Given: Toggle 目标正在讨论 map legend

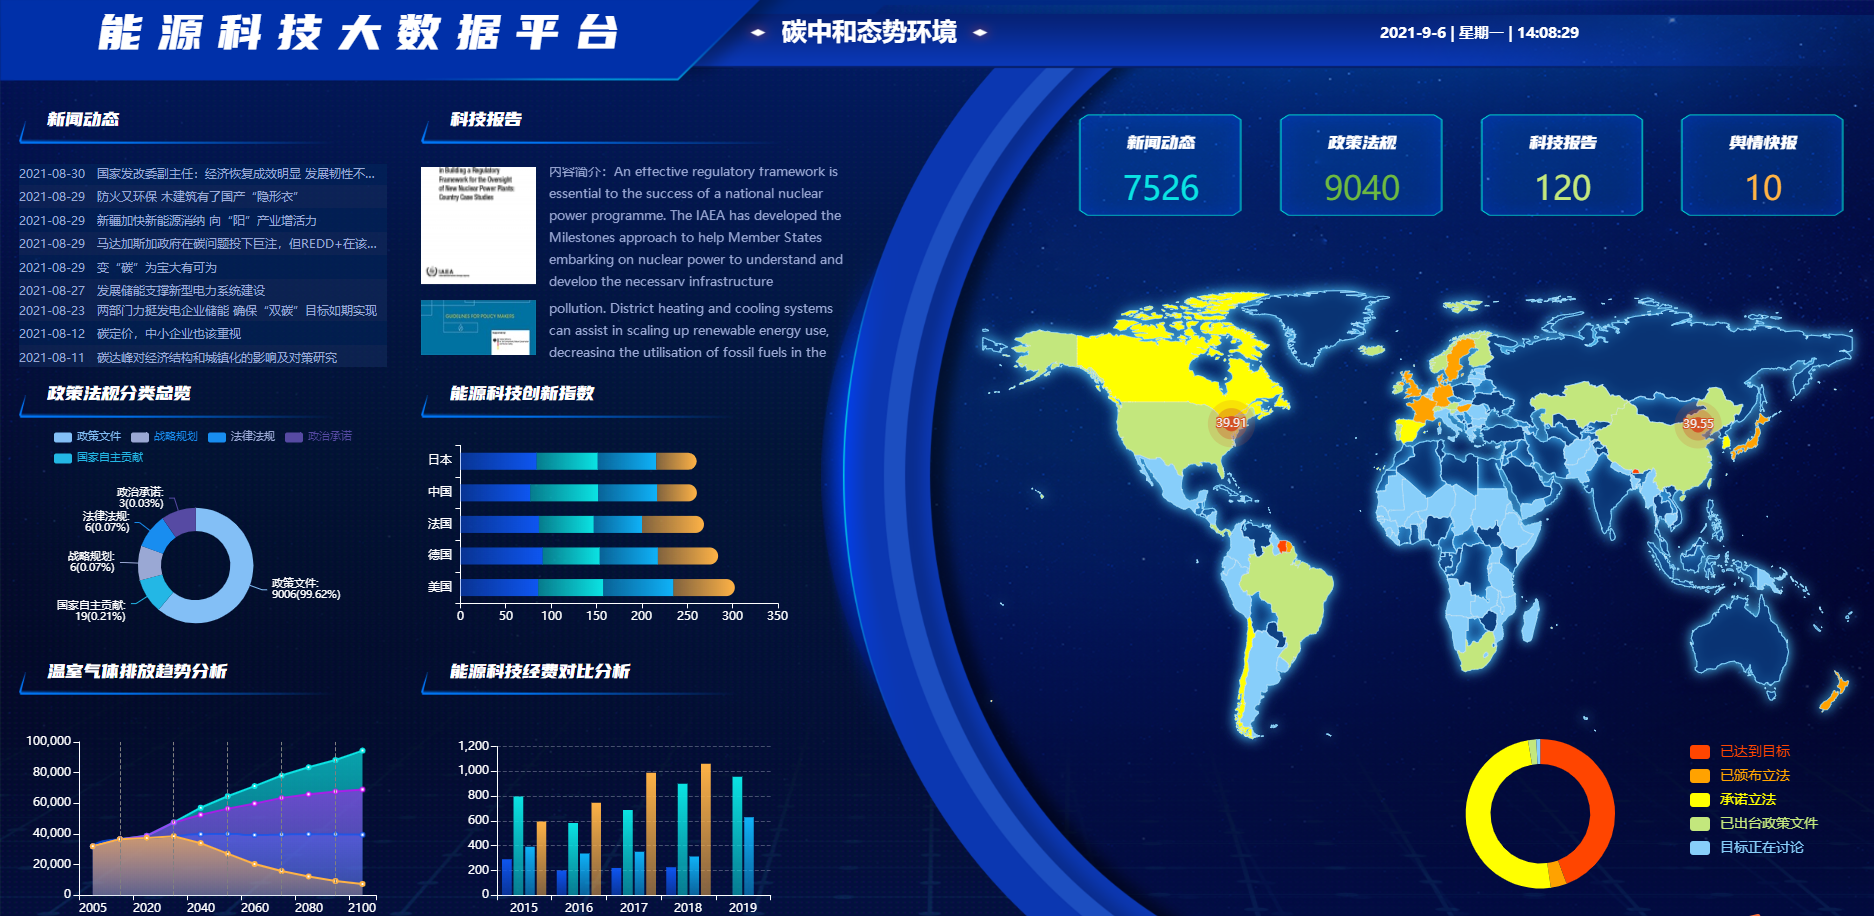Looking at the screenshot, I should pos(1747,848).
